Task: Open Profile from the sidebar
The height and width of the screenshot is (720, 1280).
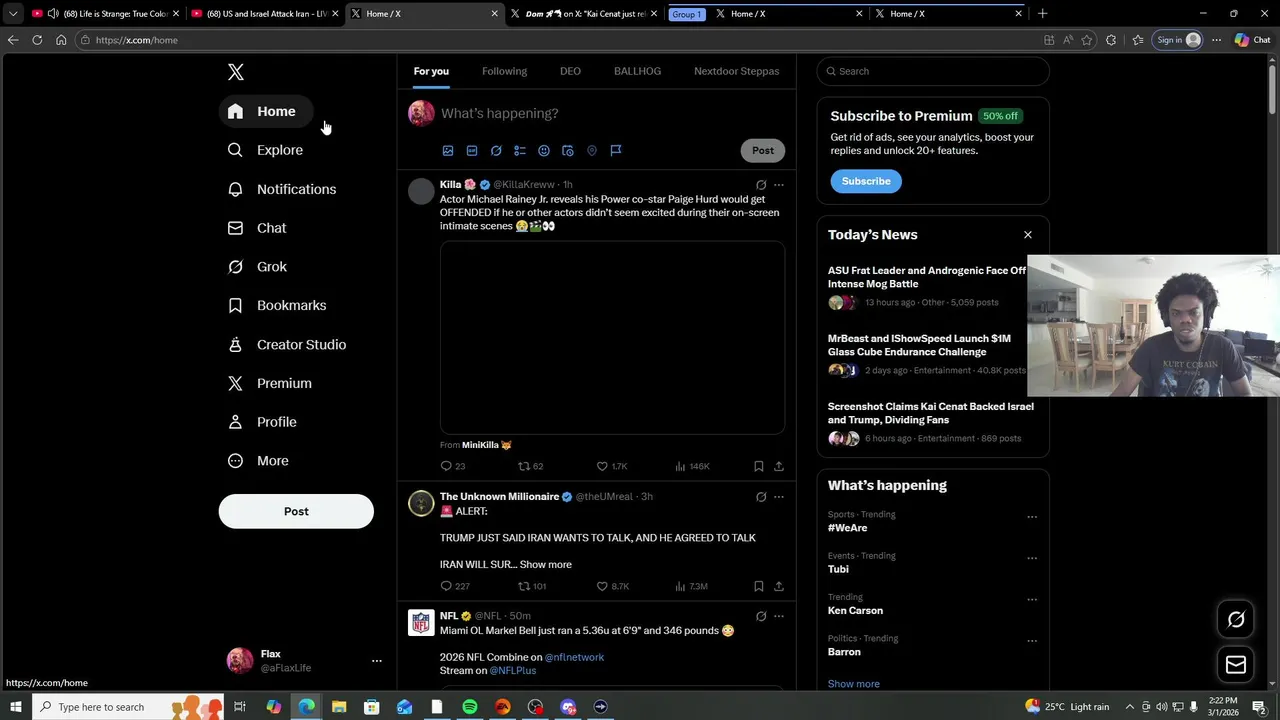Action: click(263, 422)
